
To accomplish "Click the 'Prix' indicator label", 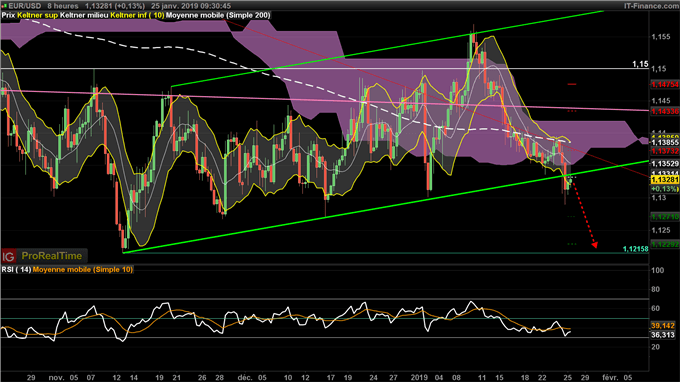I will [x=8, y=15].
